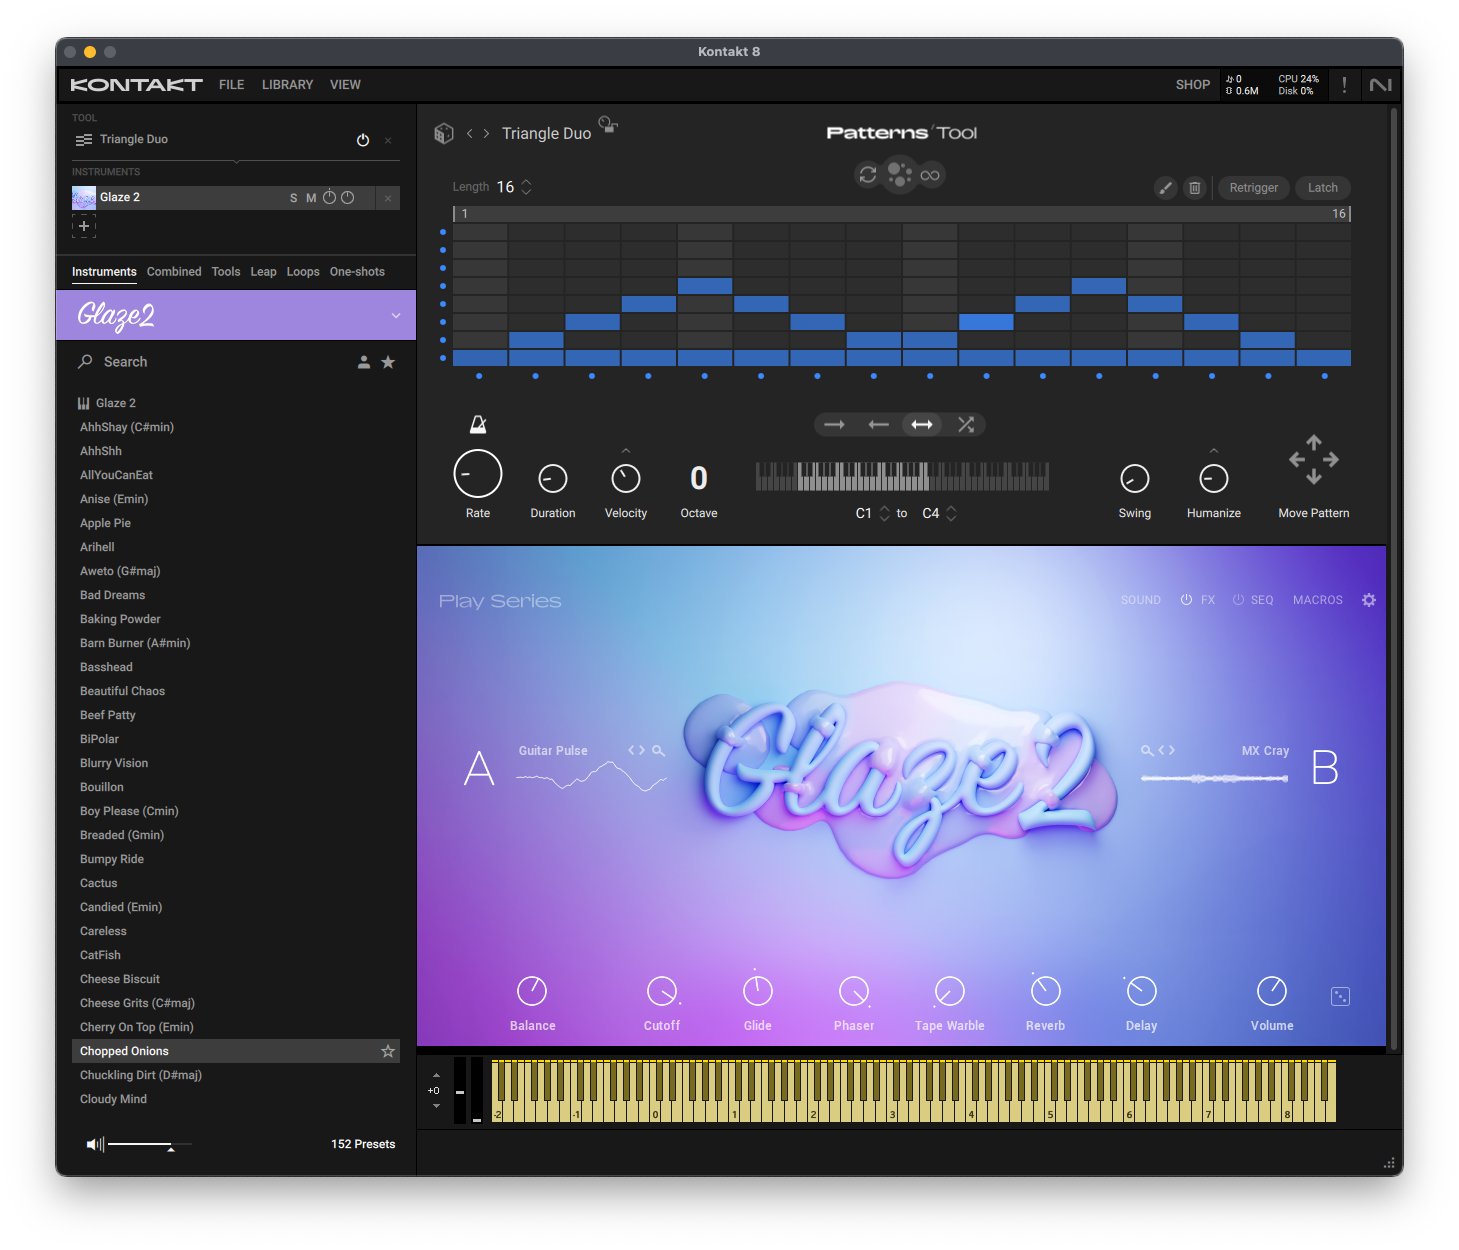The image size is (1459, 1250).
Task: Switch to the Combined tab
Action: [x=174, y=272]
